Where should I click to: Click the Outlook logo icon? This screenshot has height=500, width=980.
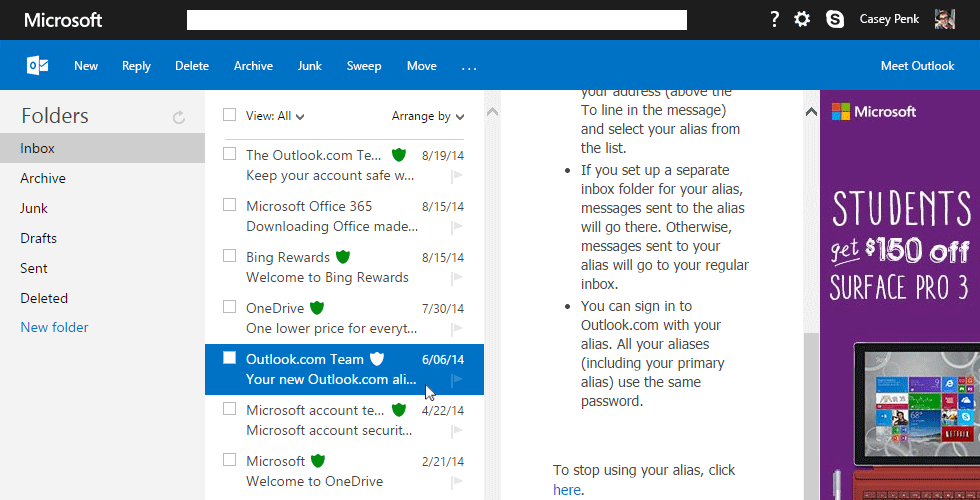click(38, 66)
